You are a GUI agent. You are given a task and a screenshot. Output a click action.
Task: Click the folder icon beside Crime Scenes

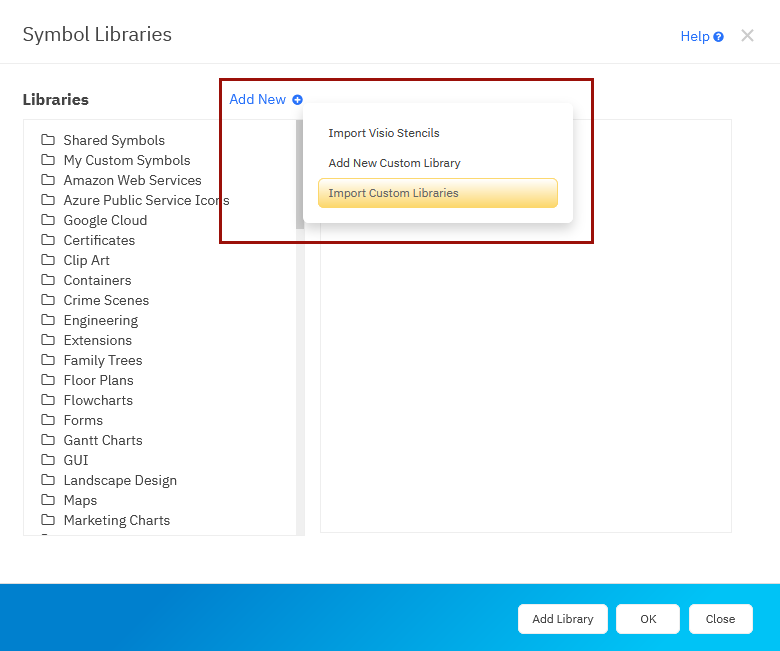point(47,300)
